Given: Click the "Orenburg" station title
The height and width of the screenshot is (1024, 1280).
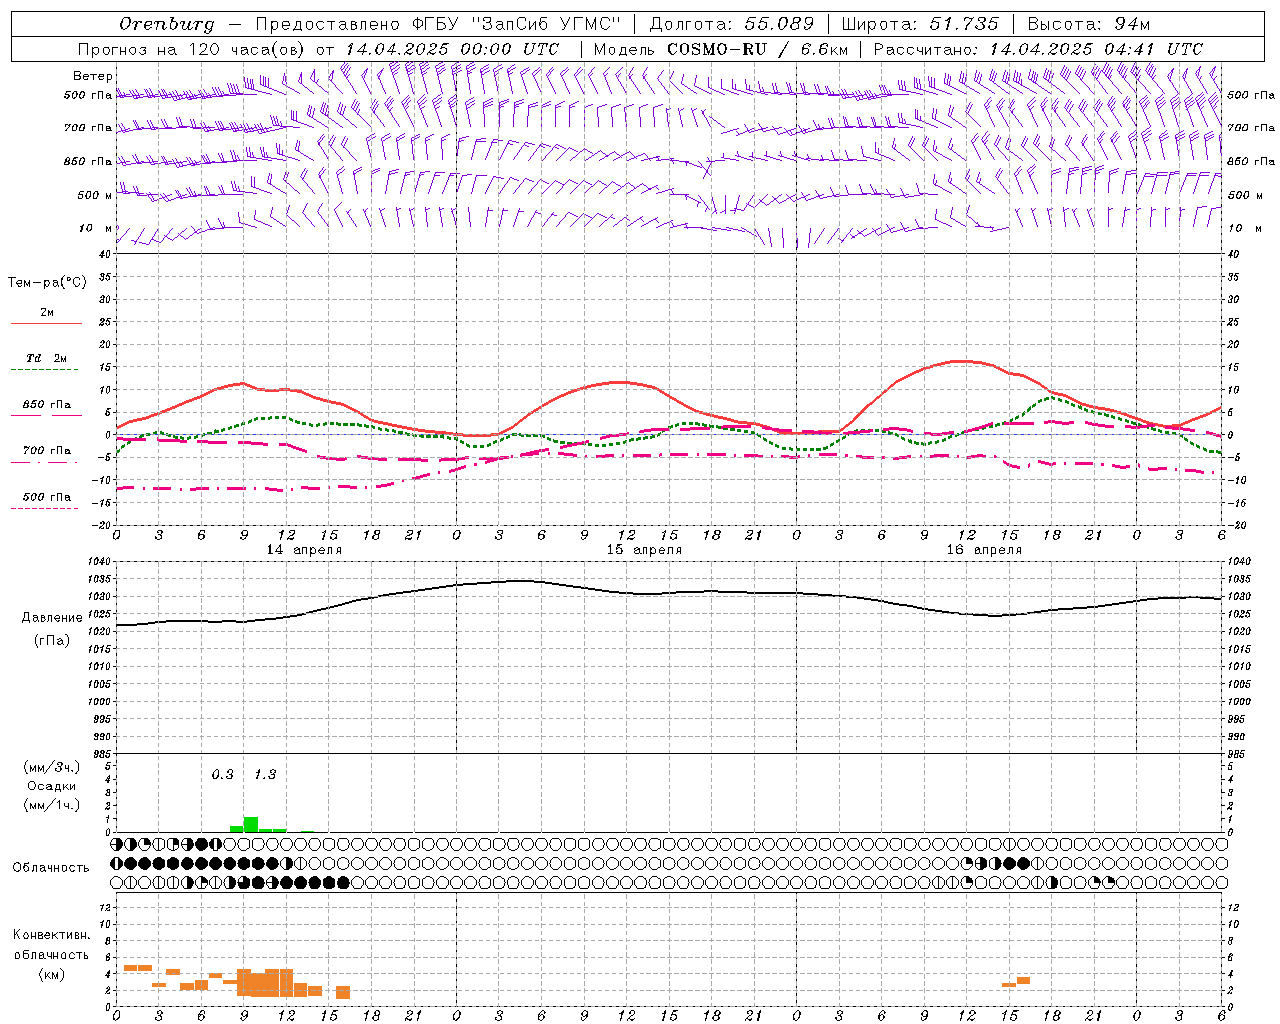Looking at the screenshot, I should [x=167, y=24].
